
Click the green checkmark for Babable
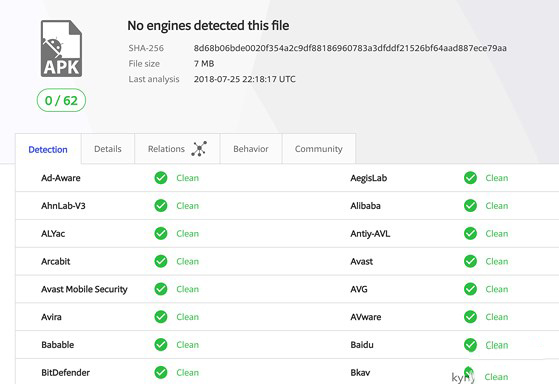[x=161, y=344]
